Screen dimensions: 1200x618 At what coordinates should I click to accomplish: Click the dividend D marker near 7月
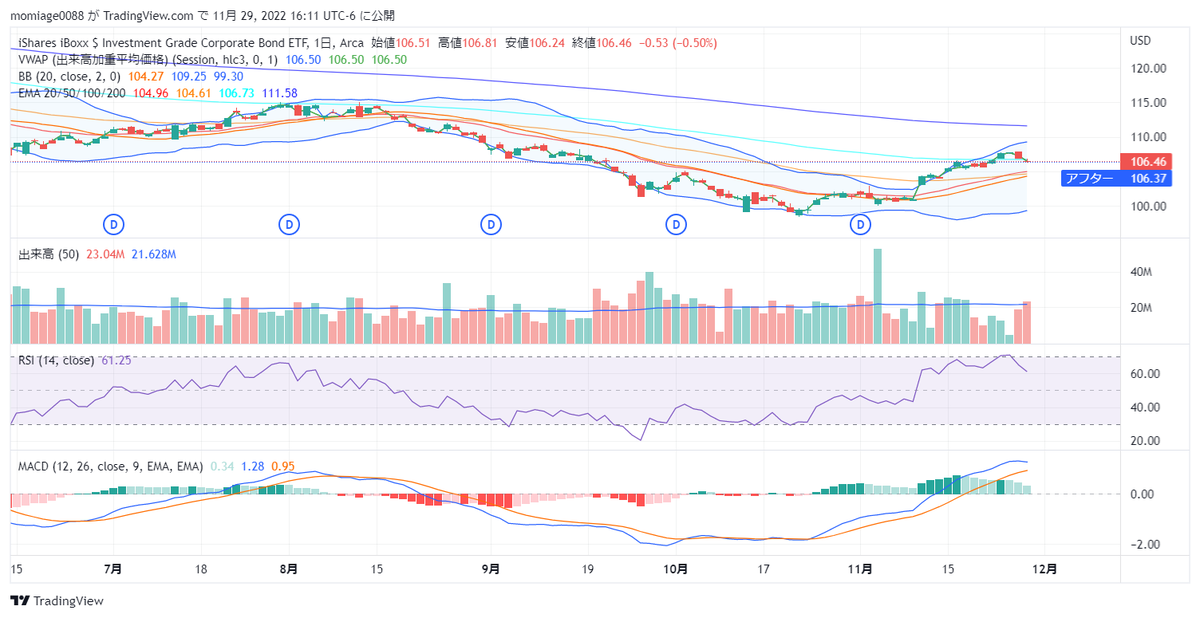tap(115, 225)
